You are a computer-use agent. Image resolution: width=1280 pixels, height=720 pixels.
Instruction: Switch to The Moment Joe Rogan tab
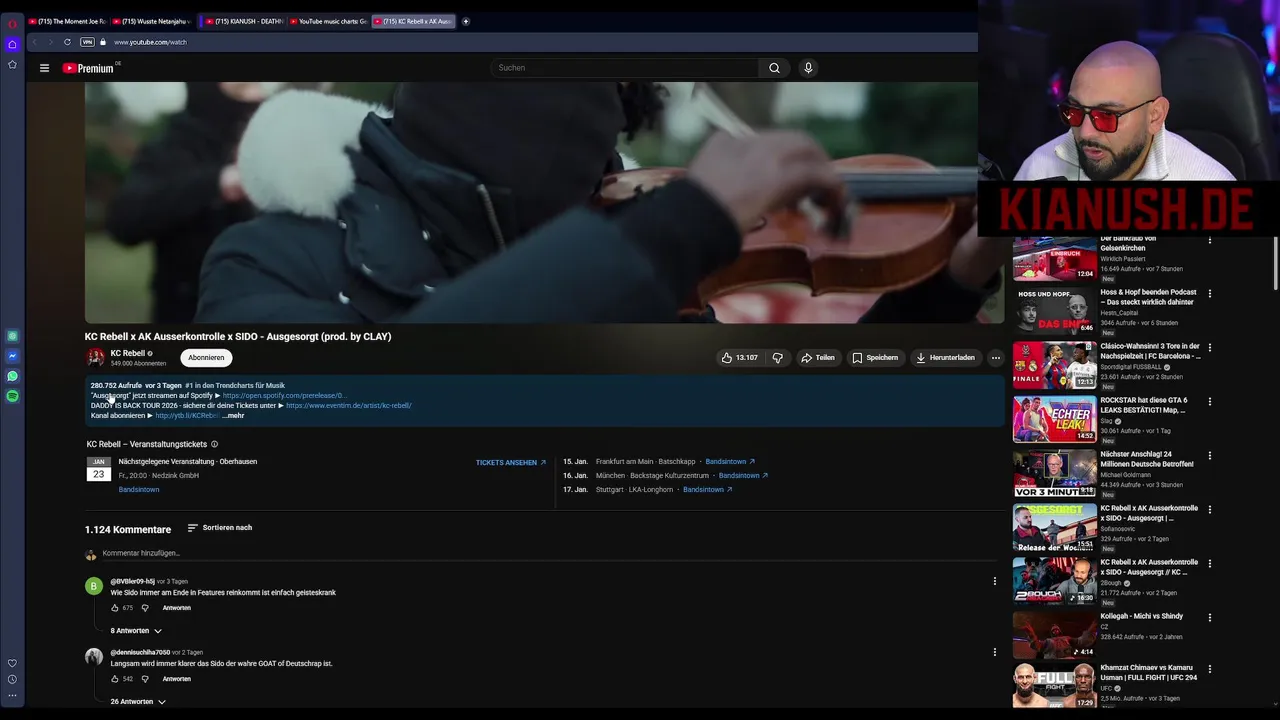click(x=67, y=21)
